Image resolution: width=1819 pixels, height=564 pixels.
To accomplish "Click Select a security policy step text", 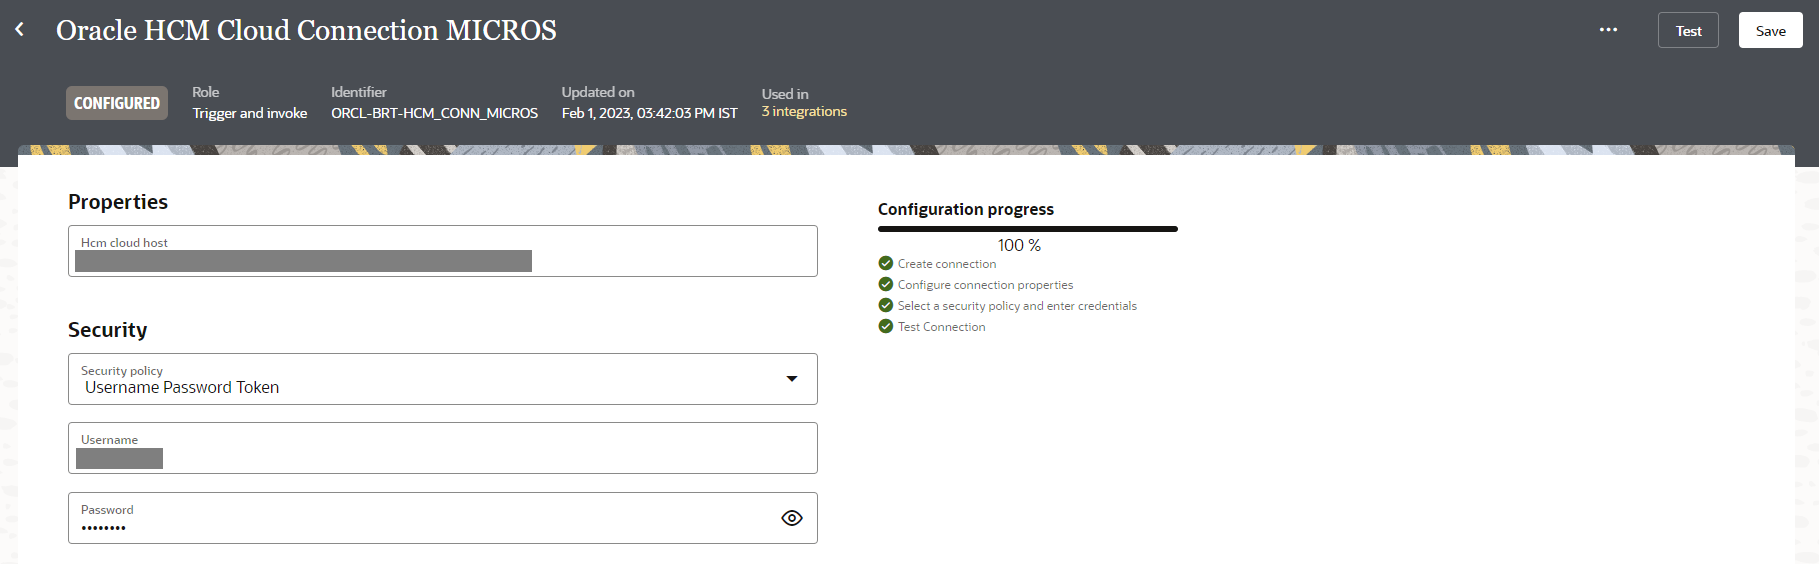I will tap(1017, 306).
